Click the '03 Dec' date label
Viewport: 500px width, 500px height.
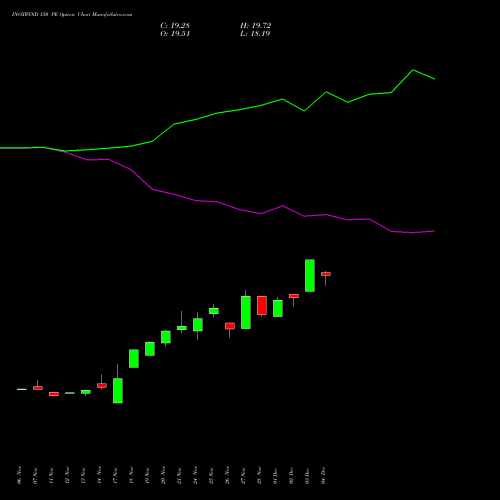click(307, 475)
